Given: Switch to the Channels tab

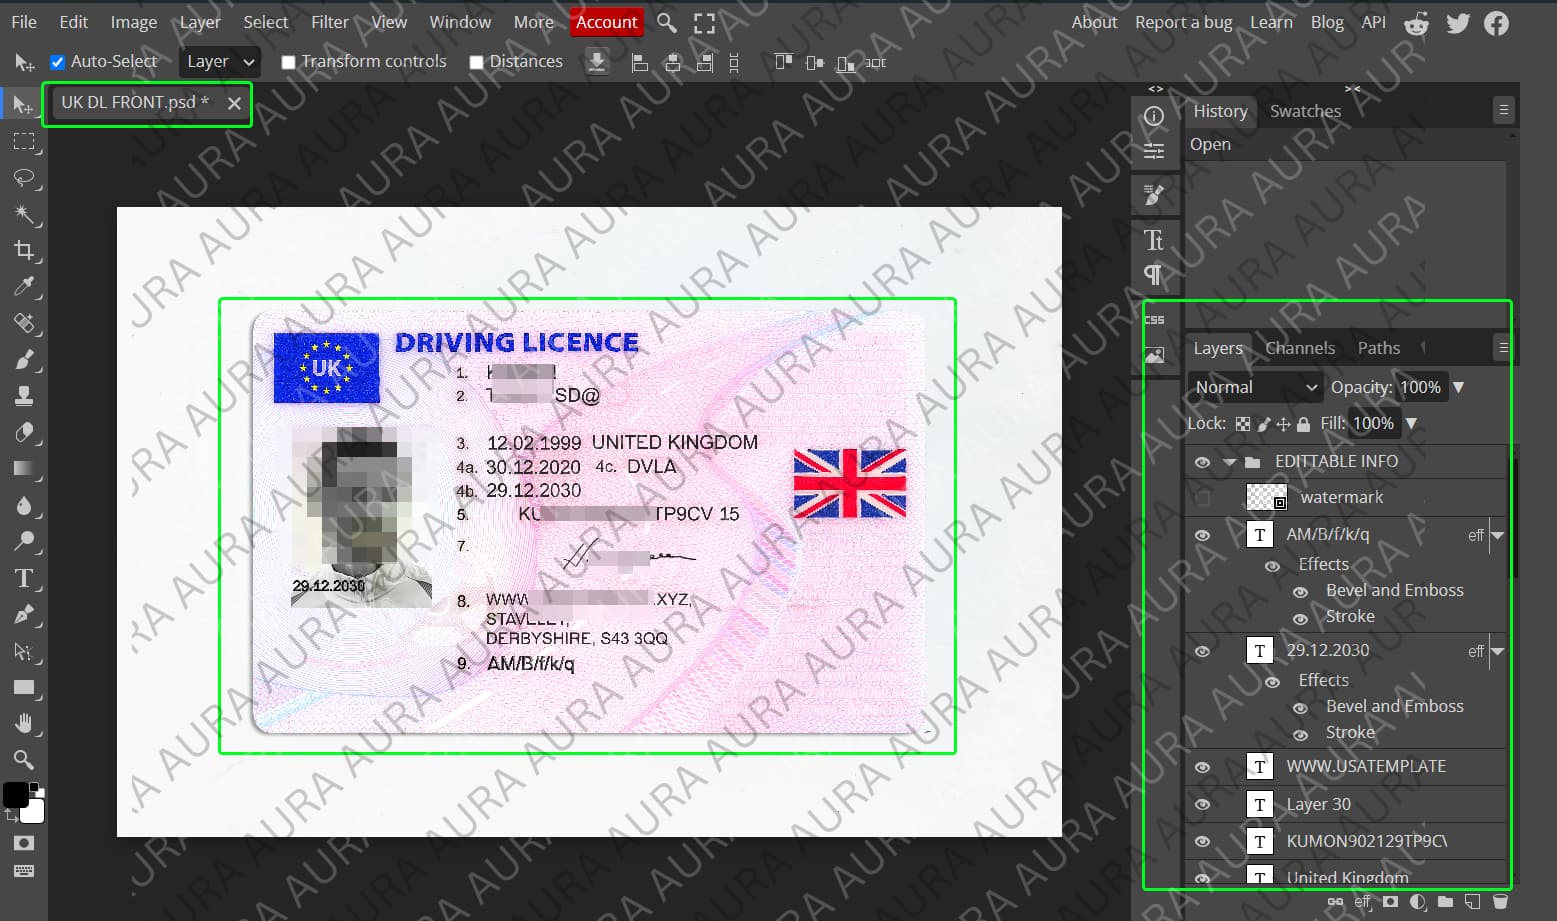Looking at the screenshot, I should click(x=1300, y=348).
